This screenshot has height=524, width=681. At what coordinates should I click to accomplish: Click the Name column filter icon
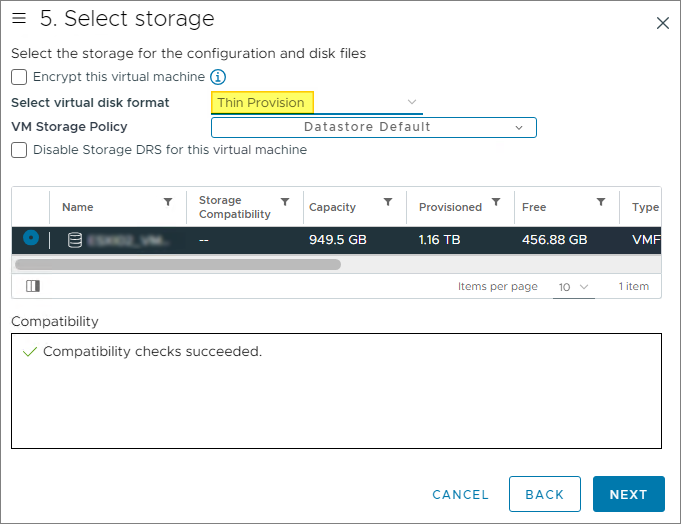point(168,202)
